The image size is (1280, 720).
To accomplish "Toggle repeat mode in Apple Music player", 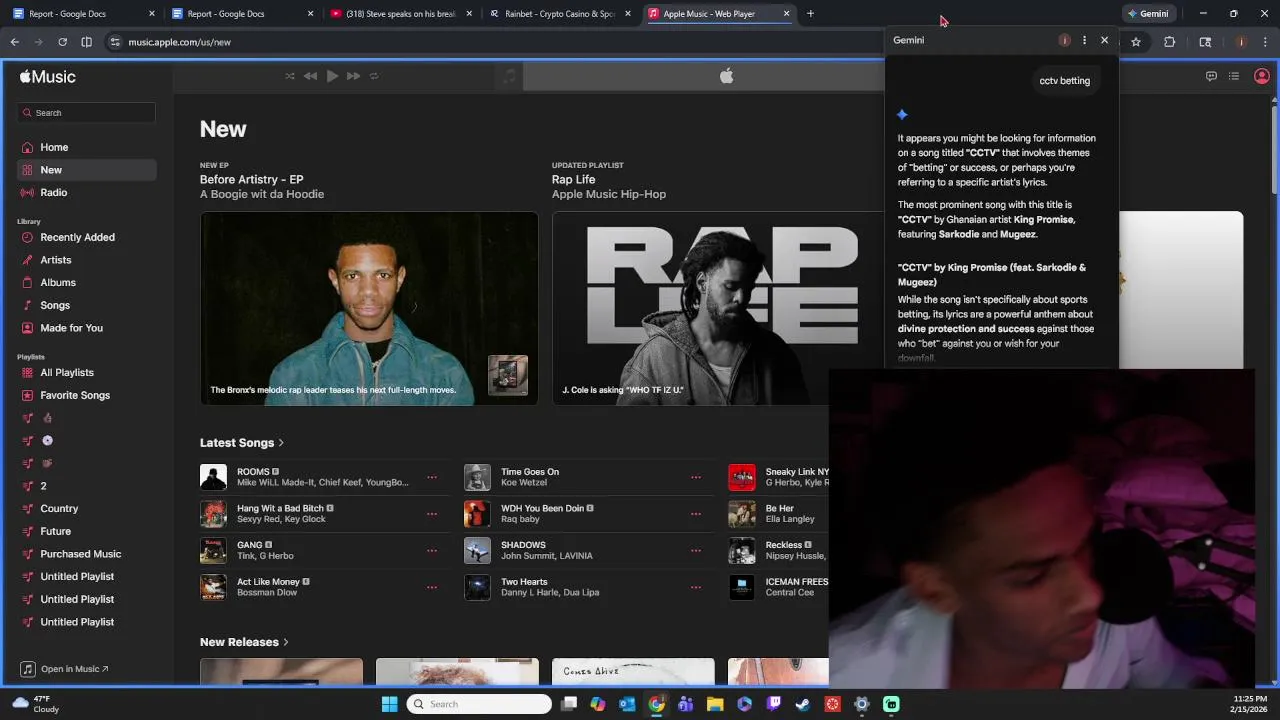I will click(x=374, y=76).
